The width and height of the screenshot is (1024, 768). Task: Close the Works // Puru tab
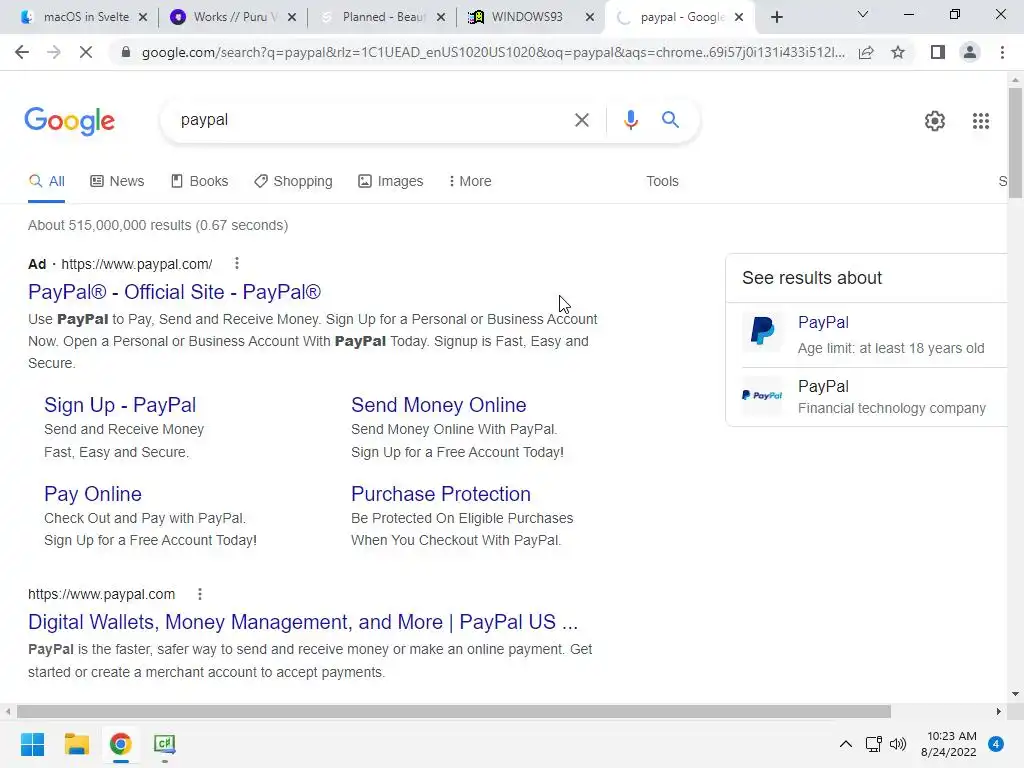(292, 17)
